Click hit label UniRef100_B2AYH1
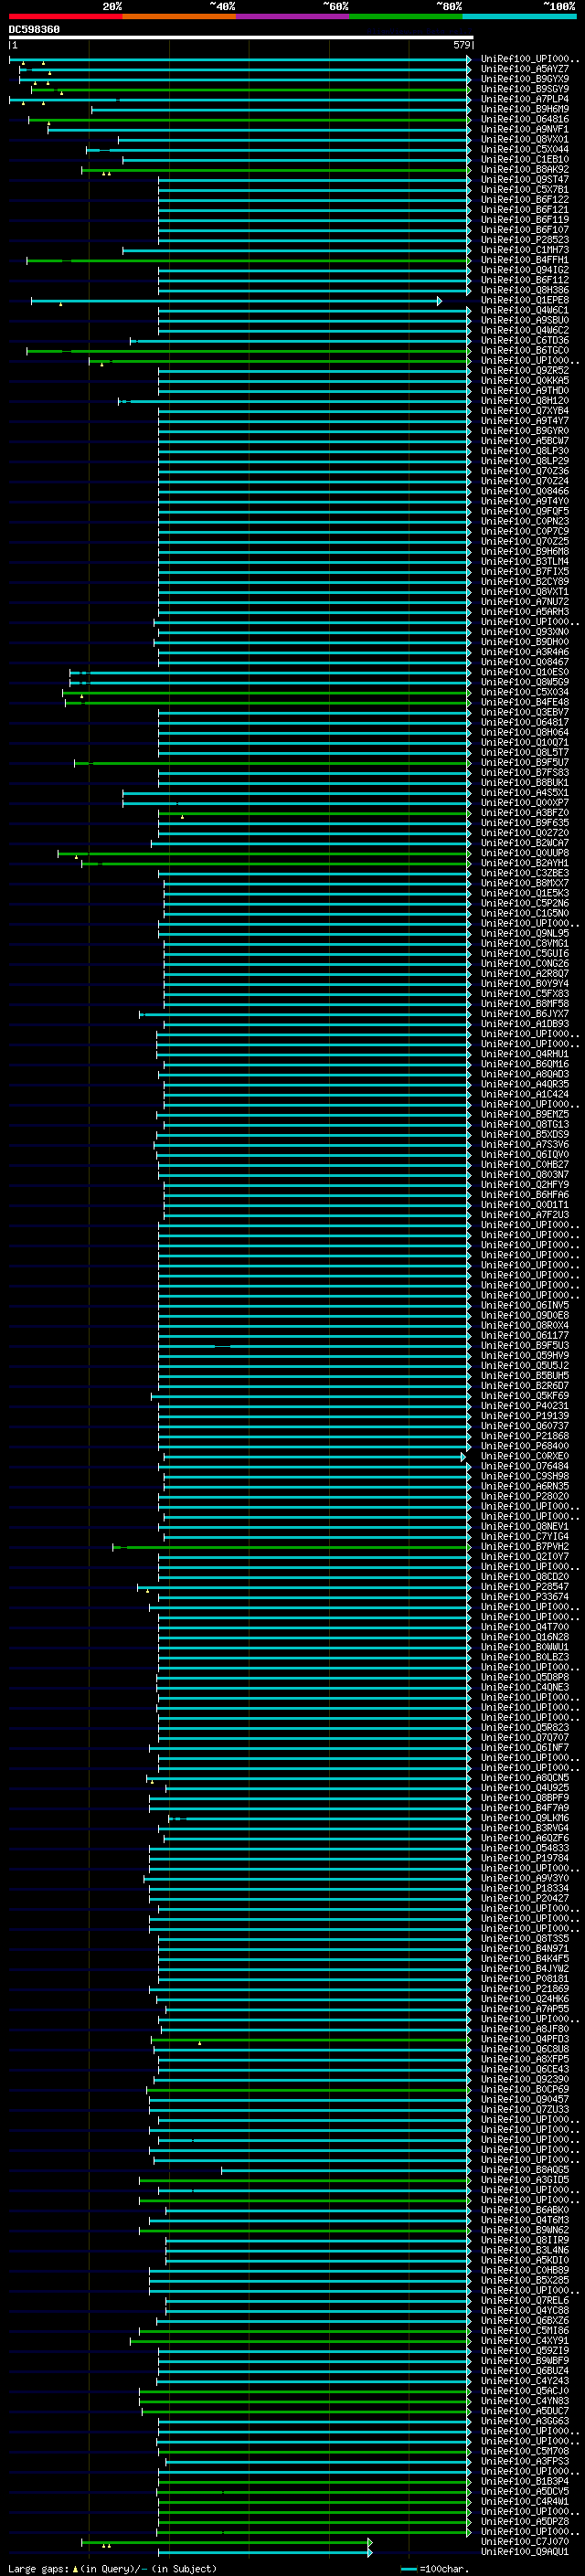The width and height of the screenshot is (585, 2576). click(524, 863)
